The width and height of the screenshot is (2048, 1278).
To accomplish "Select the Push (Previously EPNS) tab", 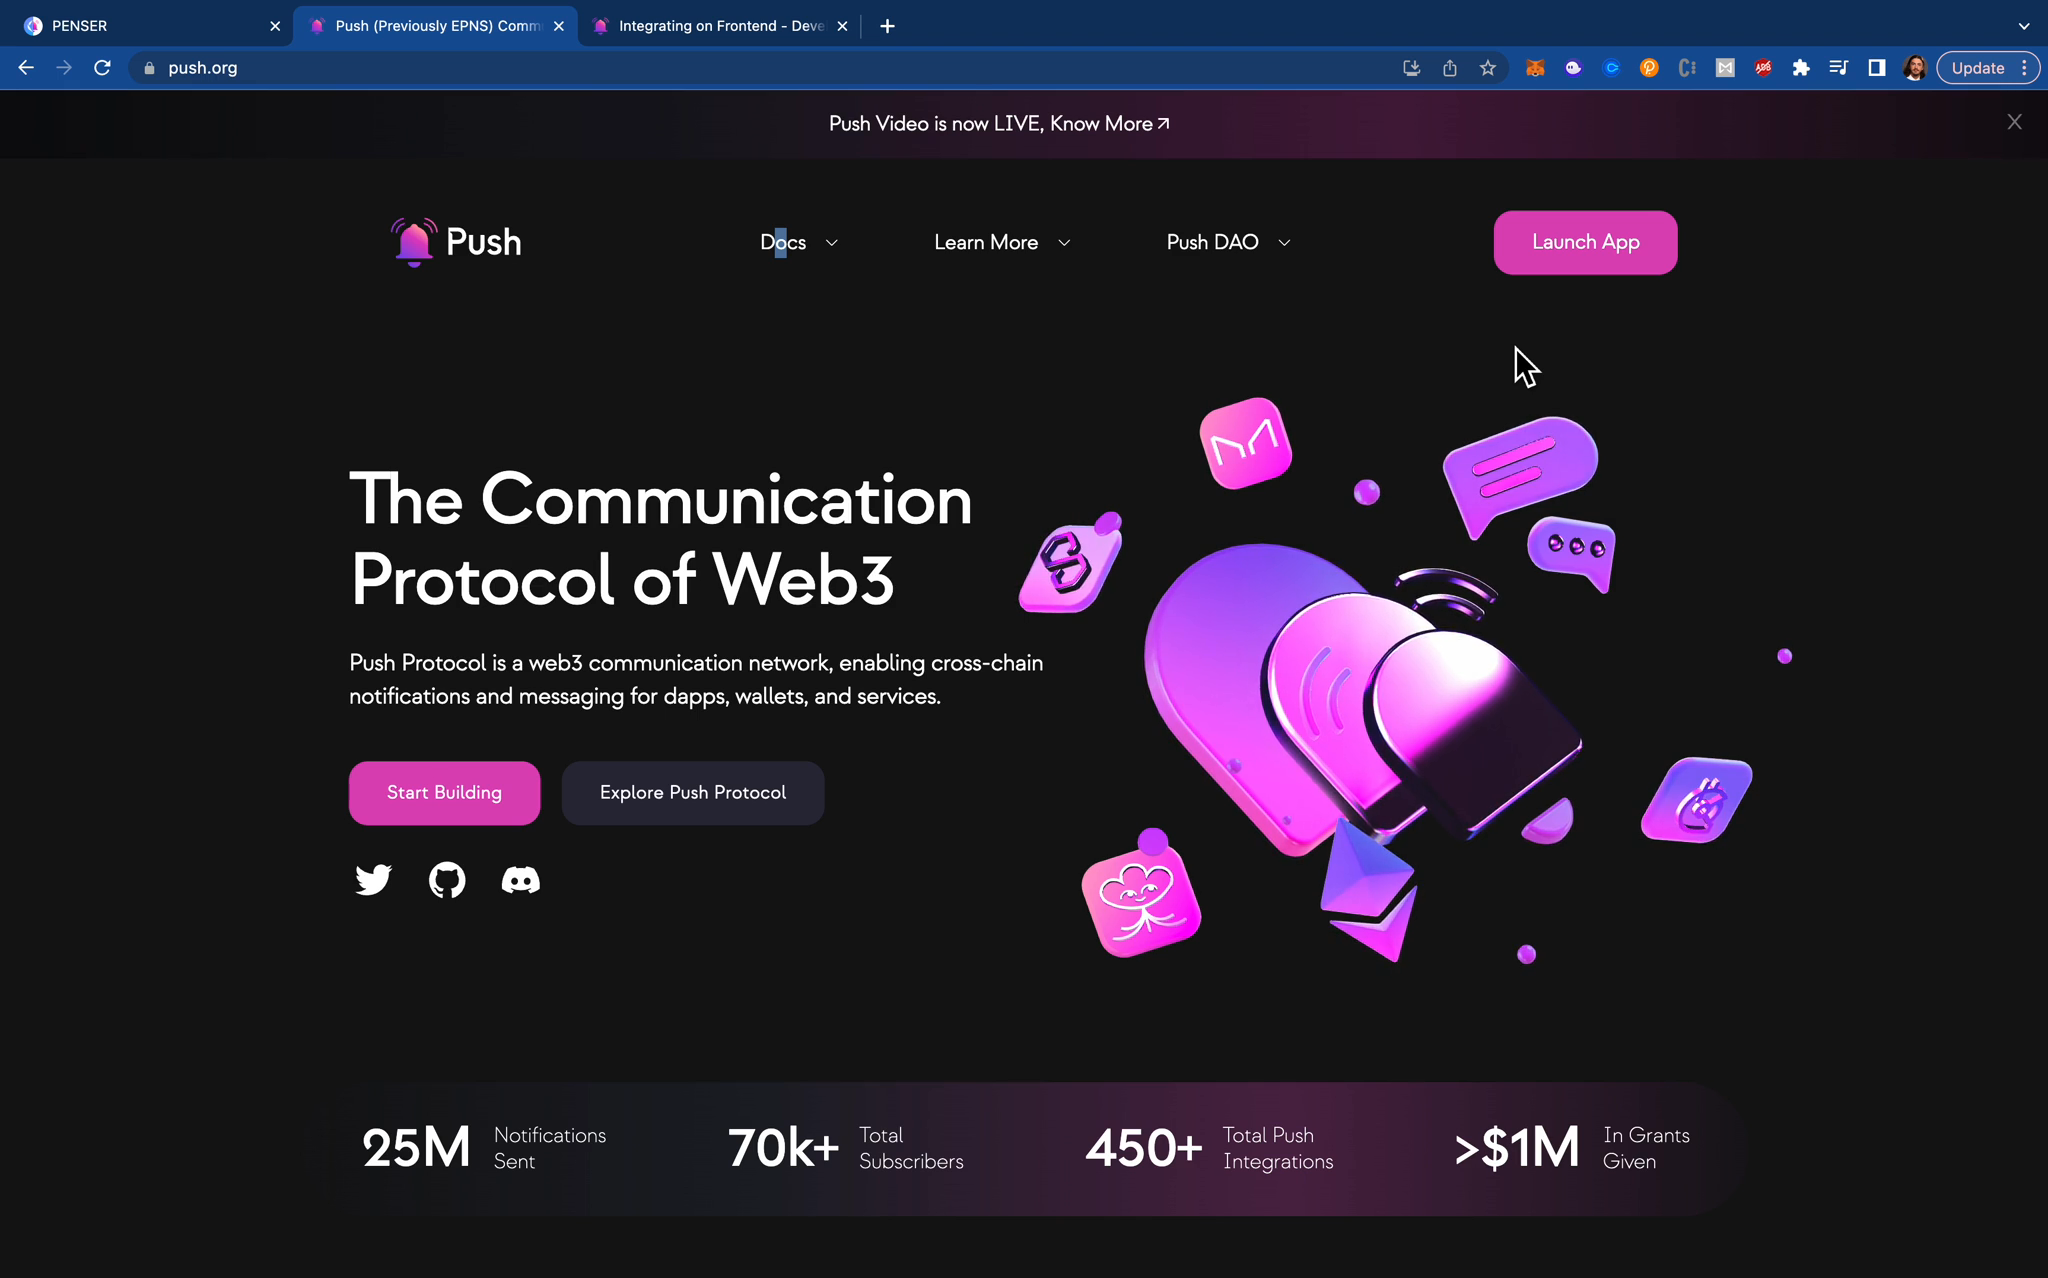I will point(436,26).
